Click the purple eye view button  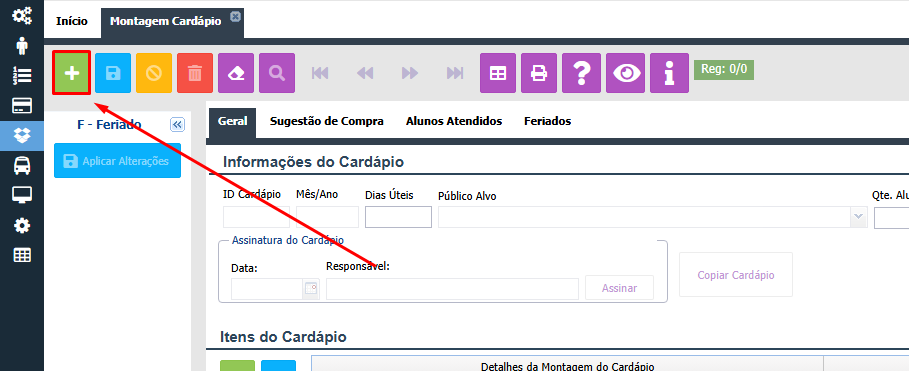(626, 73)
